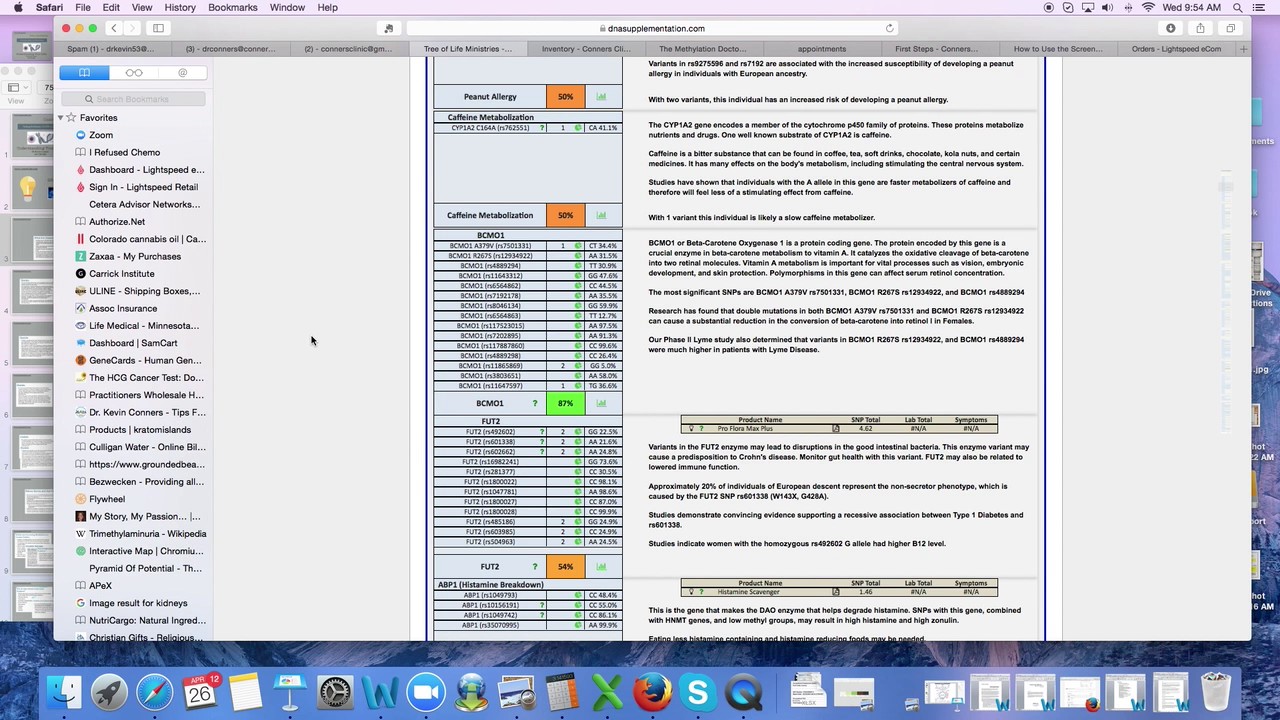Click the Wi-Fi status menu icon
Viewport: 1280px width, 720px height.
(1148, 7)
